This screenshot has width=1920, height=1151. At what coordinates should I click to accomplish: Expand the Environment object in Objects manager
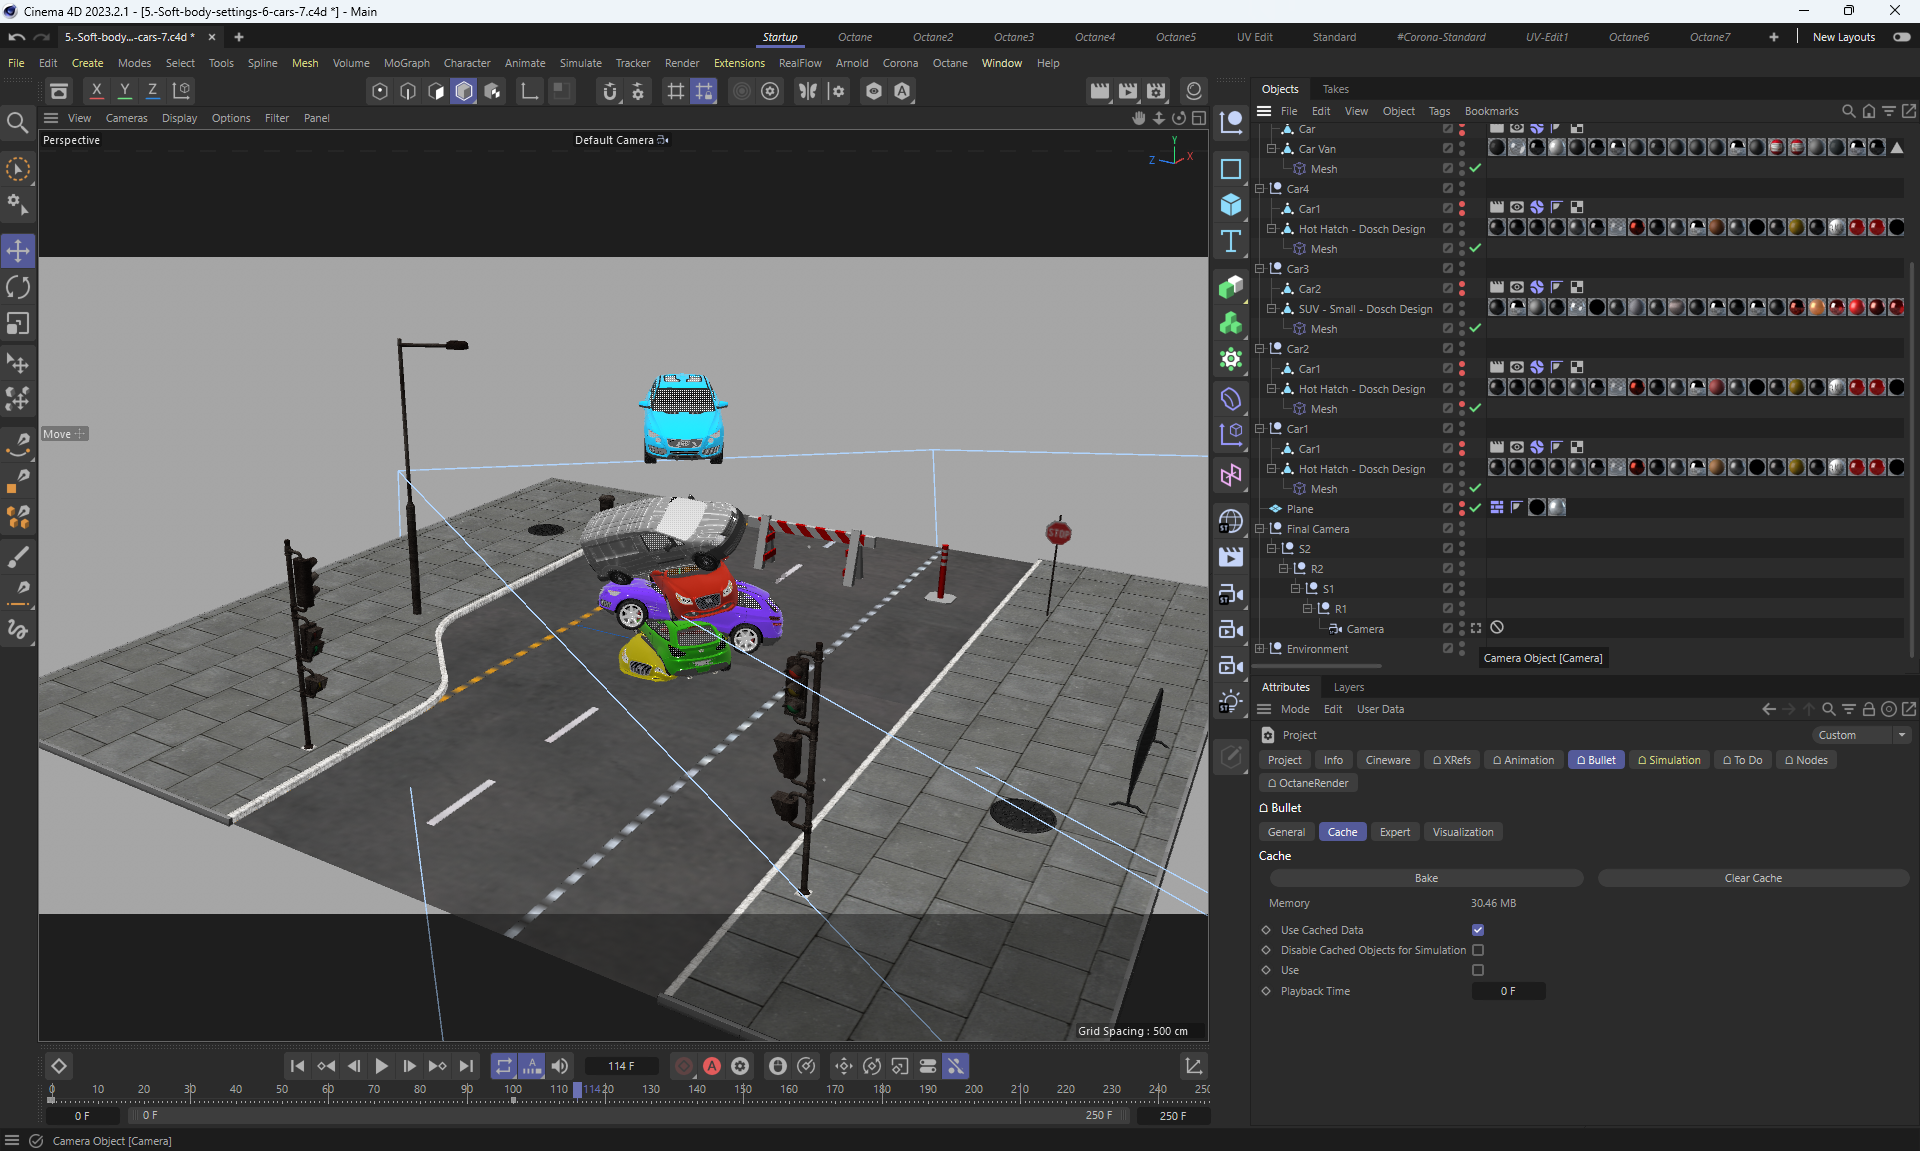point(1260,649)
